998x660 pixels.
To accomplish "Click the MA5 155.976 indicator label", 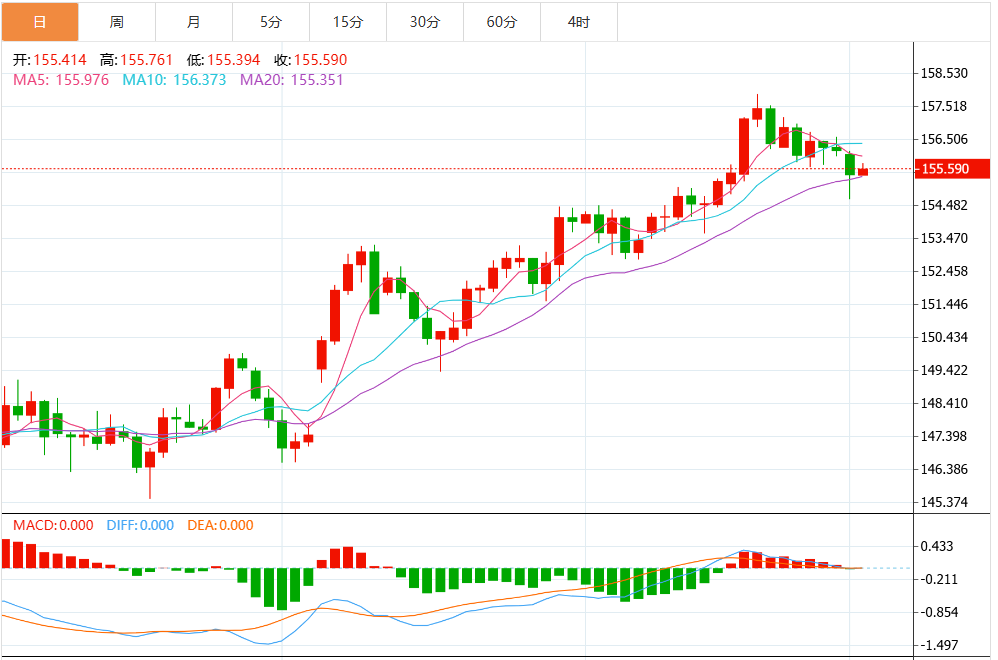I will click(x=61, y=80).
